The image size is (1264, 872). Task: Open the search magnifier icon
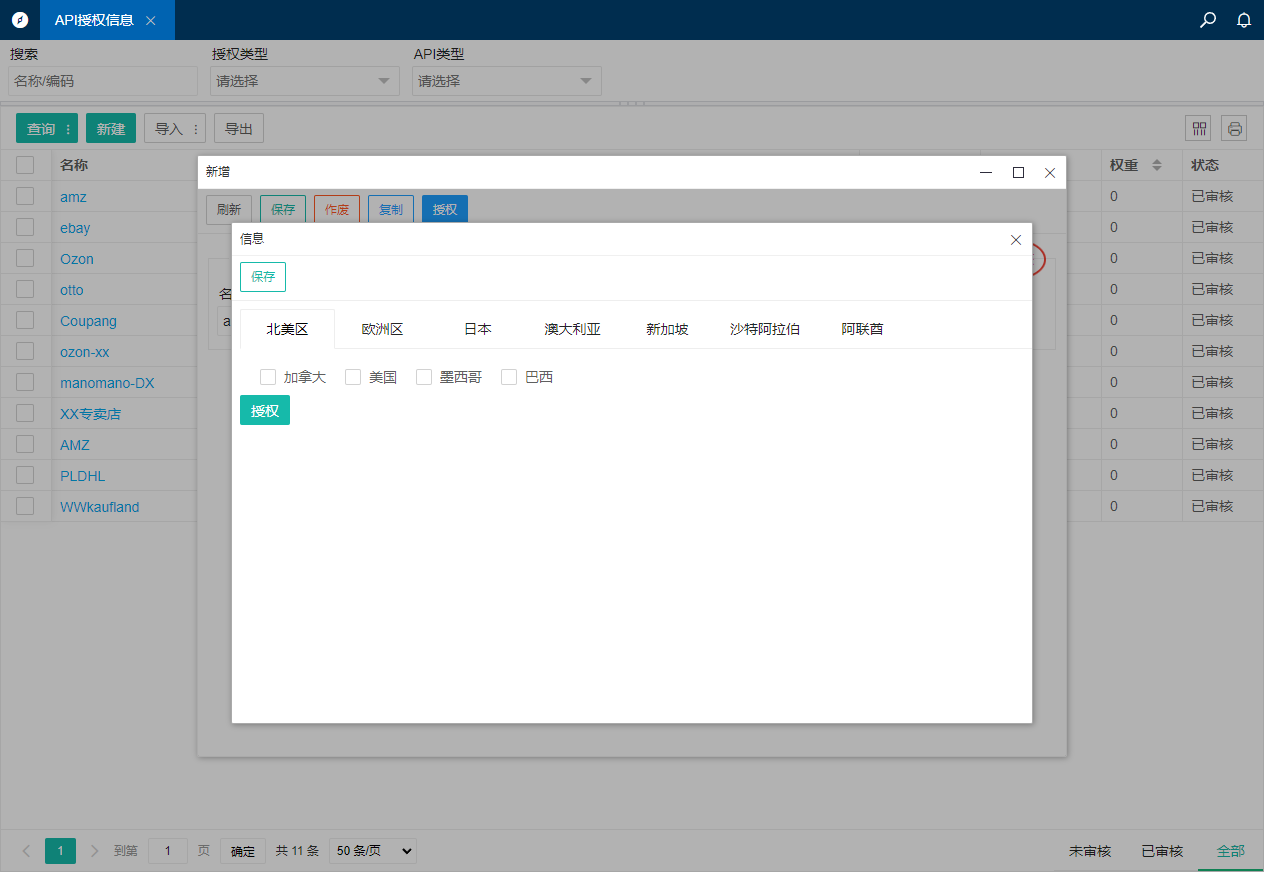pos(1208,20)
